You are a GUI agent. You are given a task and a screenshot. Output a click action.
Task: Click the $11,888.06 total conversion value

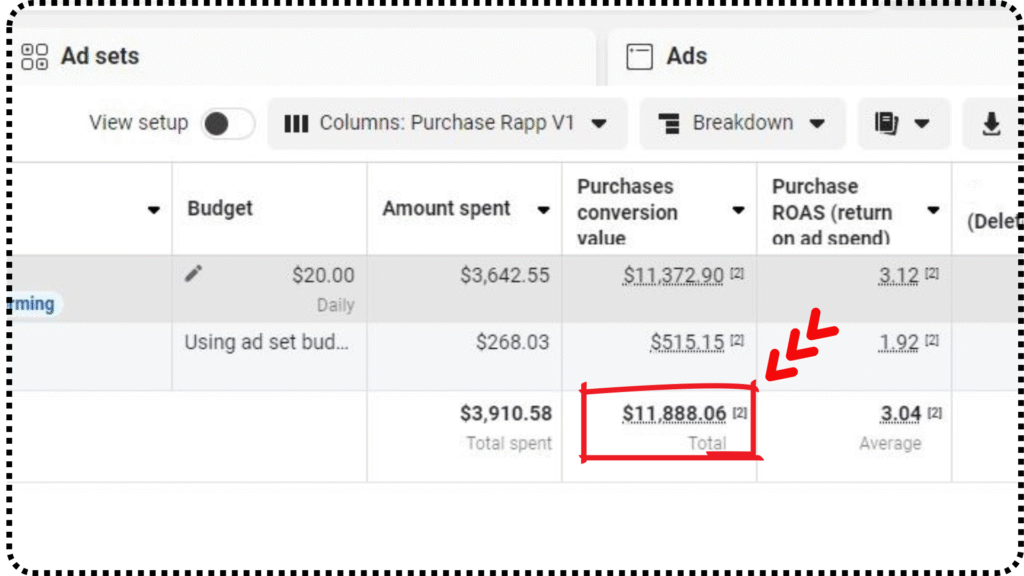pos(674,413)
